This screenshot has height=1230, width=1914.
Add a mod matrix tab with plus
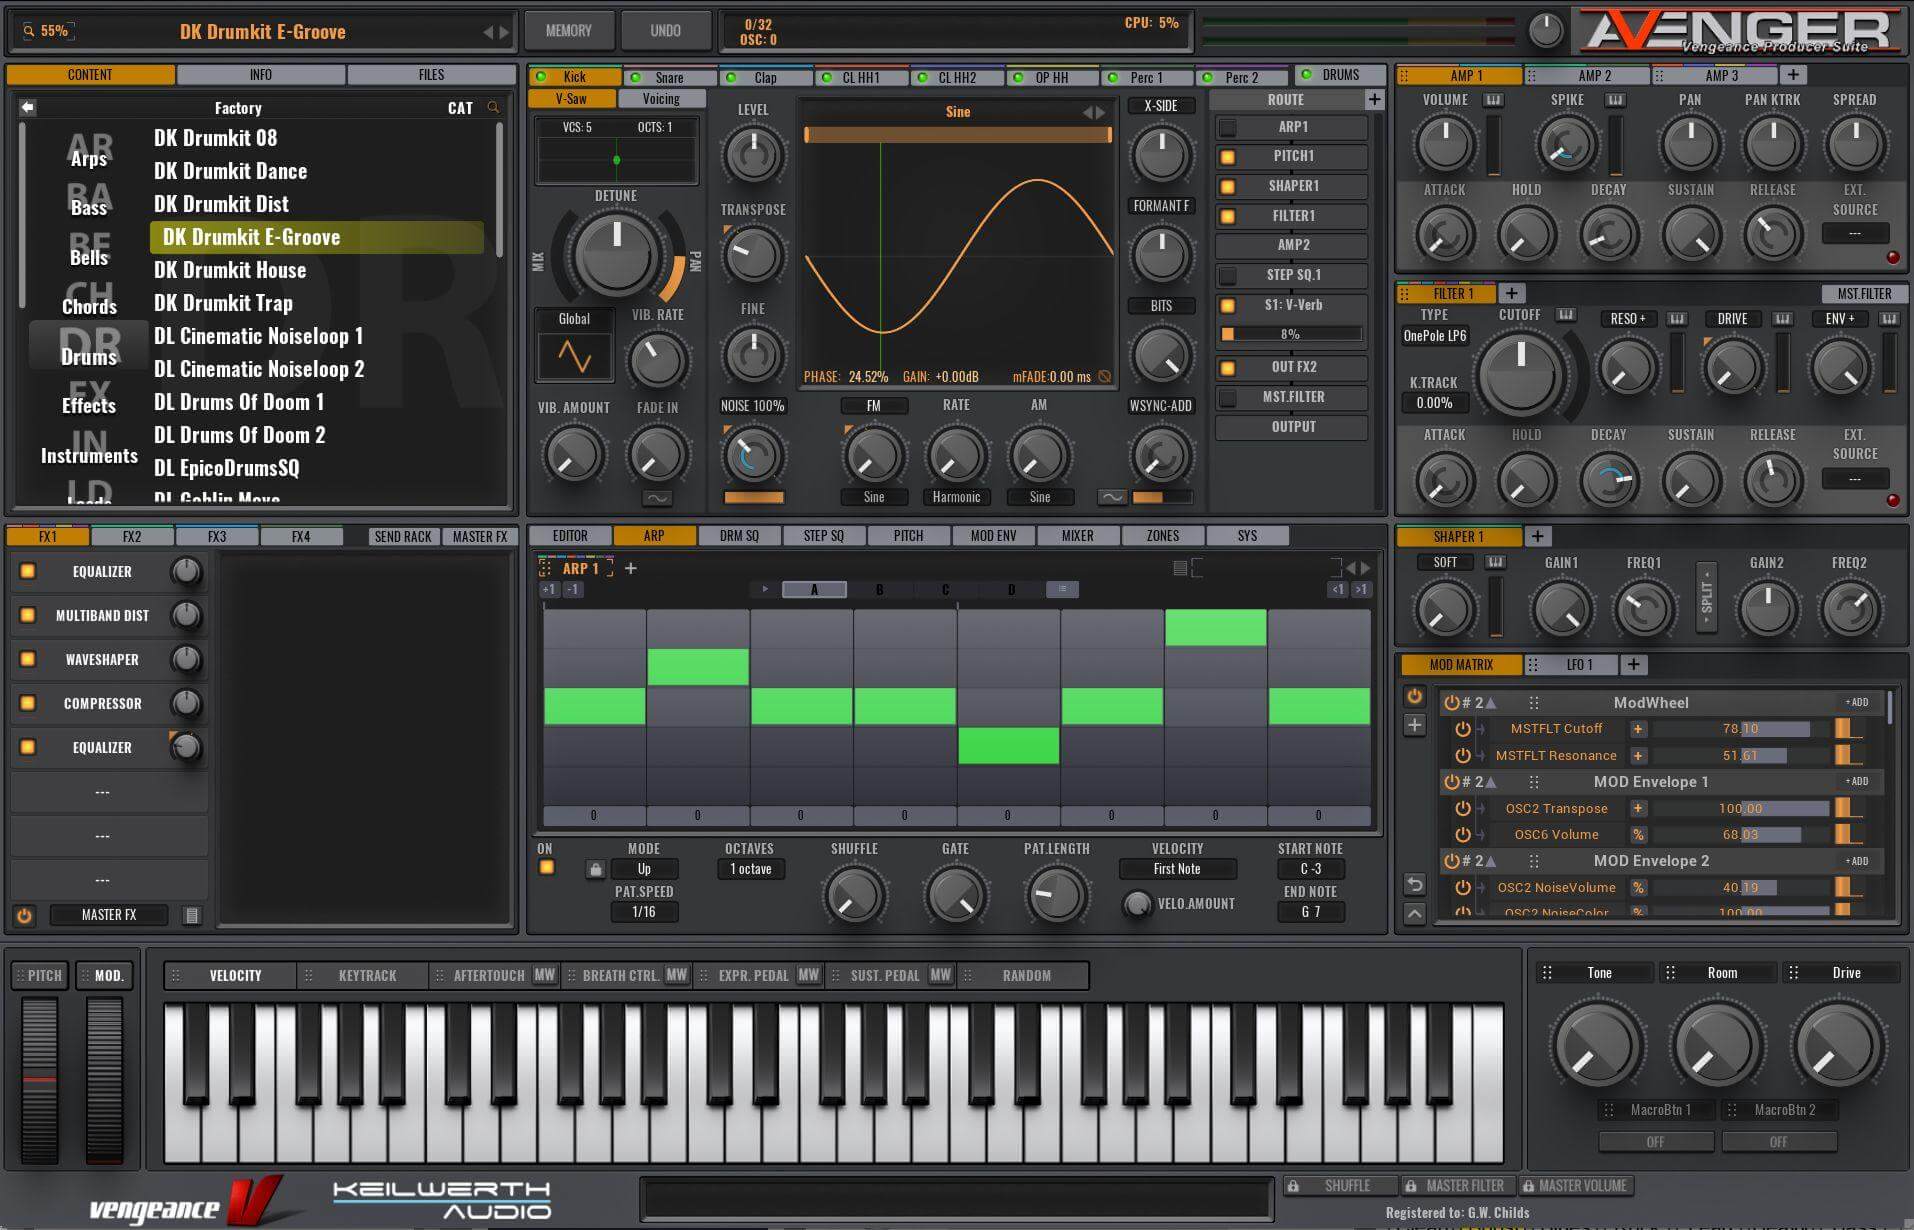click(1633, 664)
